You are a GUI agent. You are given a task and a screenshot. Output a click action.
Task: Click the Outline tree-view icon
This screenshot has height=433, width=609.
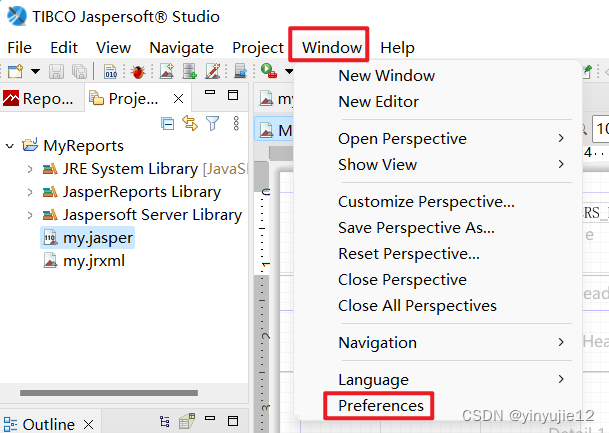[x=165, y=422]
